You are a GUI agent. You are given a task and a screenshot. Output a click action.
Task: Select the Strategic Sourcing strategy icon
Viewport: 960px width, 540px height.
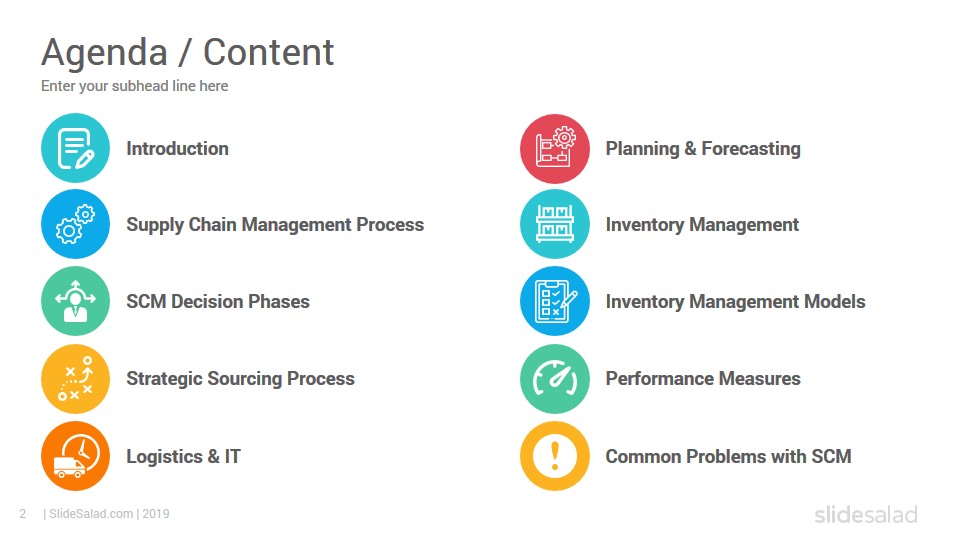pos(75,378)
